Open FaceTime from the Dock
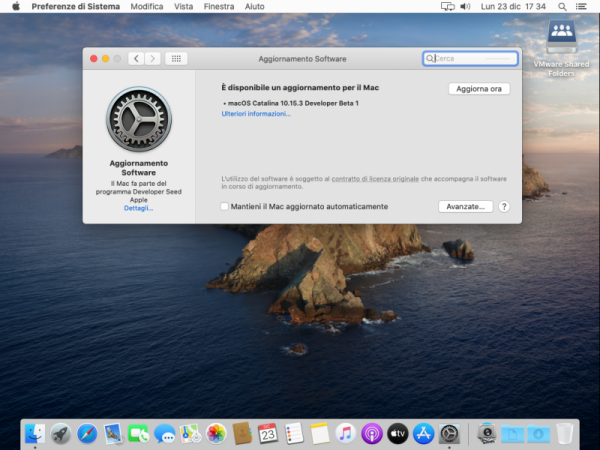This screenshot has width=600, height=450. [139, 434]
